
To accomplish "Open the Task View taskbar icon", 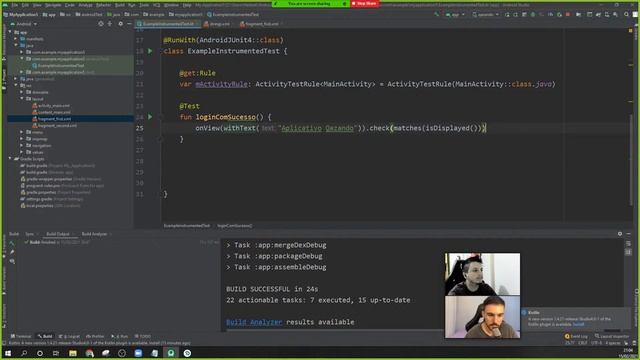I will (x=56, y=353).
